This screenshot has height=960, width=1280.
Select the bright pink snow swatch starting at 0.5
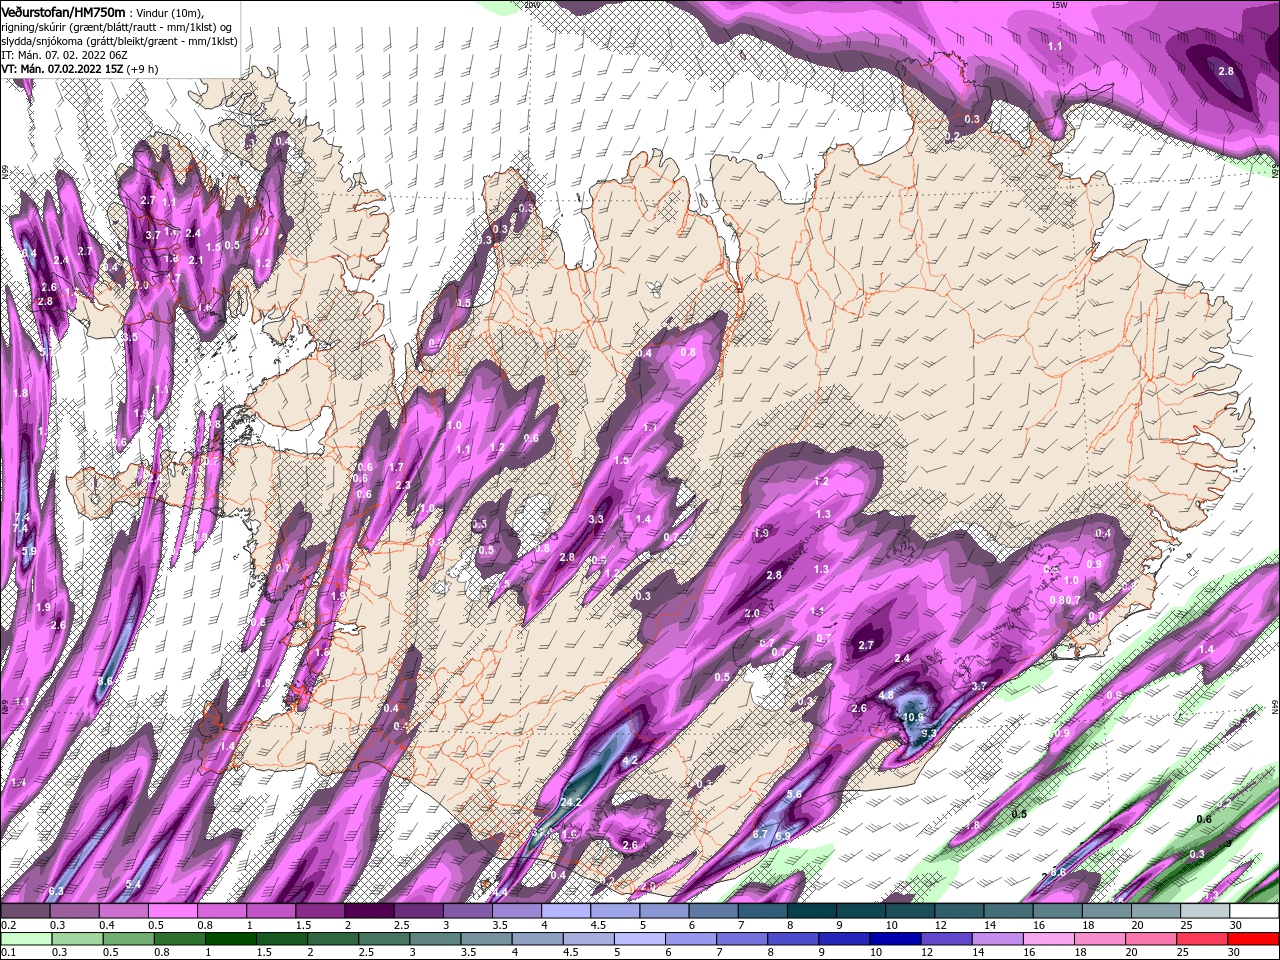pos(172,911)
